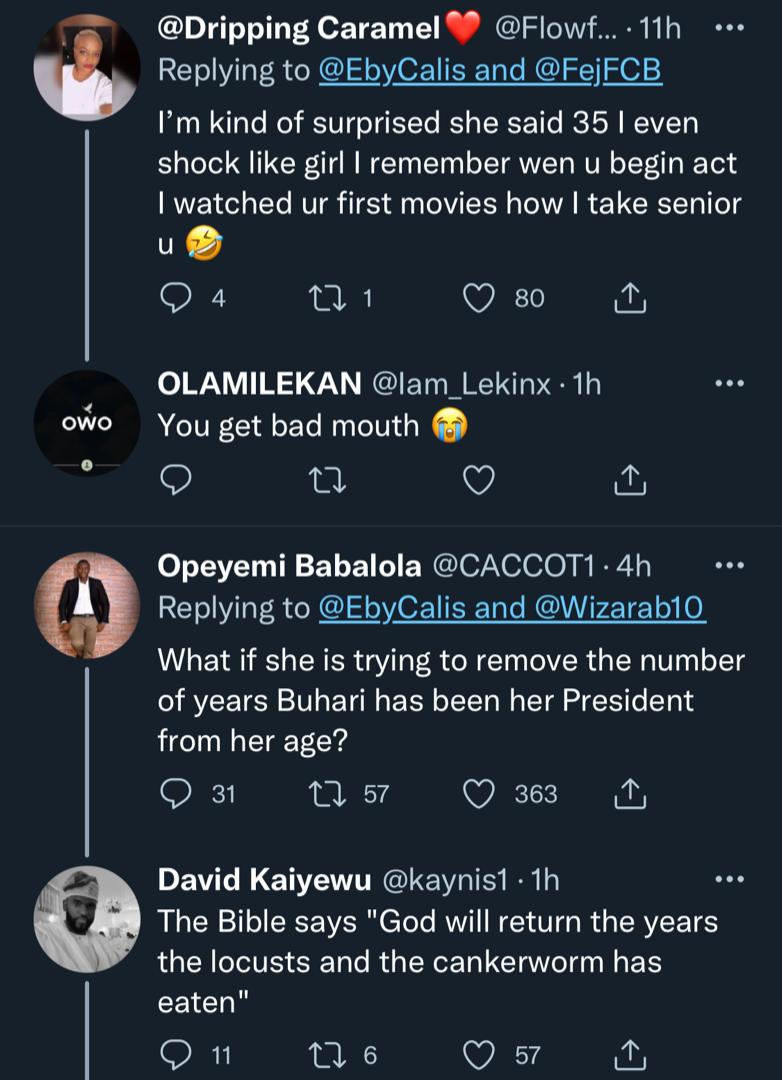782x1080 pixels.
Task: Share David Kaiyewu's Bible quote tweet
Action: click(630, 1053)
